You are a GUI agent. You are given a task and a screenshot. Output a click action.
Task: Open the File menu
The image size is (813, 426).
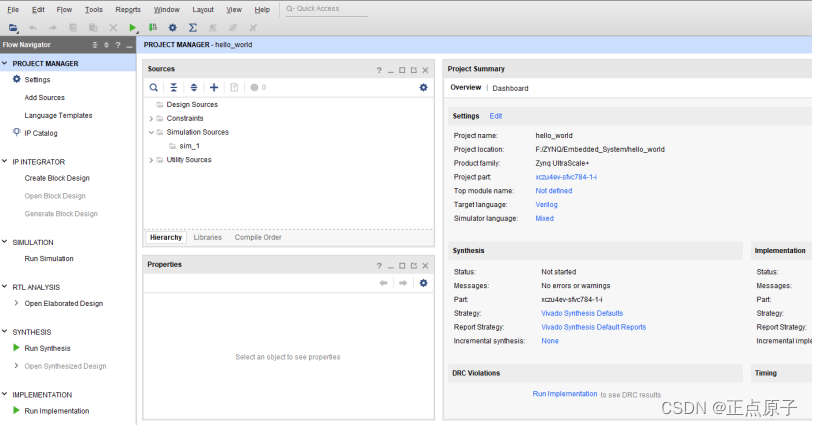coord(13,9)
